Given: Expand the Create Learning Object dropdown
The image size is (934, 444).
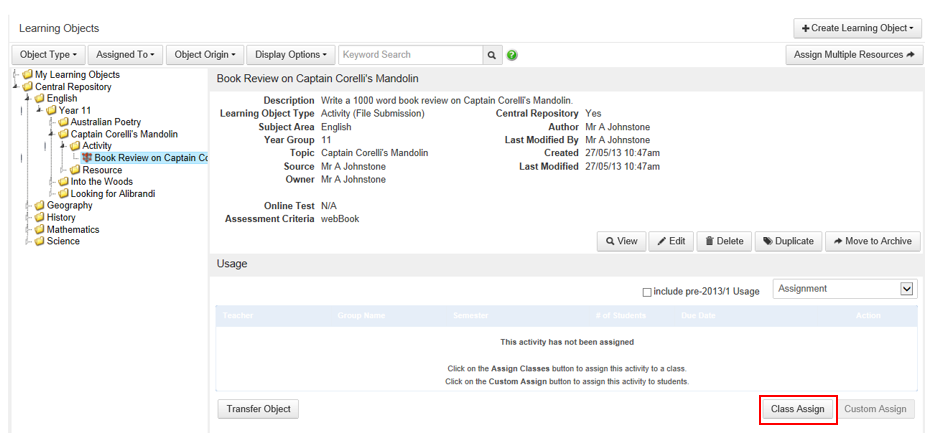Looking at the screenshot, I should pos(857,28).
